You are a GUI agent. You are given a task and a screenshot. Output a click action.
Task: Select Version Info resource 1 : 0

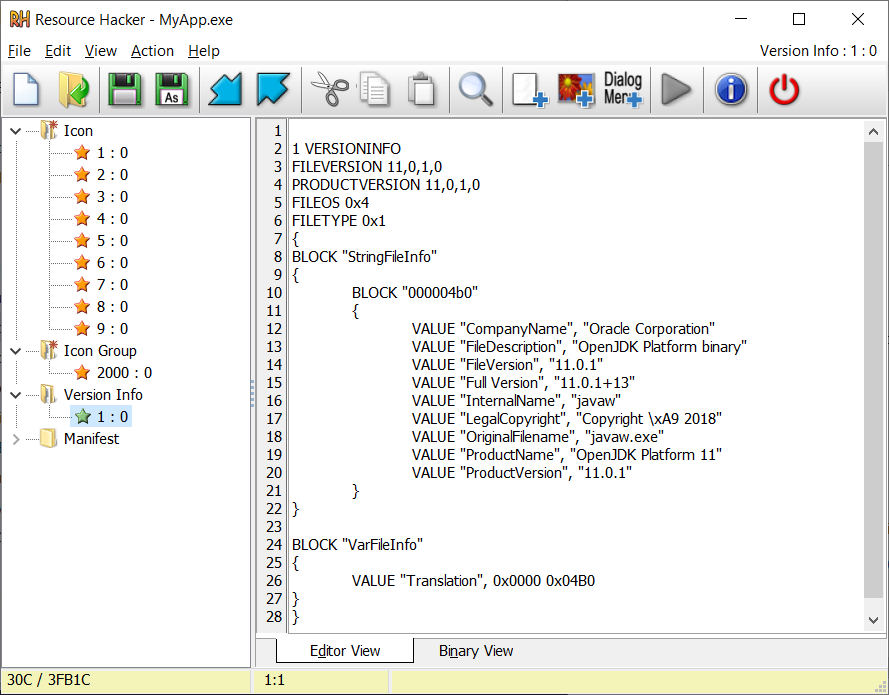pos(101,417)
